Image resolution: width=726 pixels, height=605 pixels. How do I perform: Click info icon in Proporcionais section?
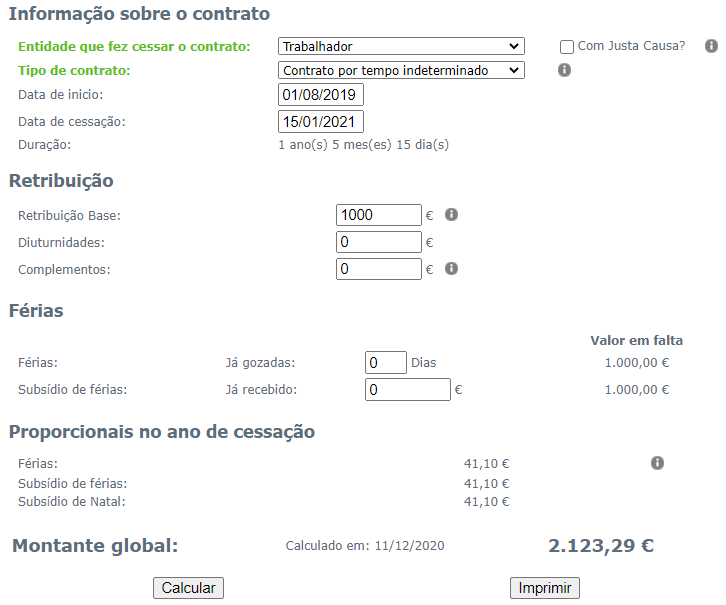[657, 463]
